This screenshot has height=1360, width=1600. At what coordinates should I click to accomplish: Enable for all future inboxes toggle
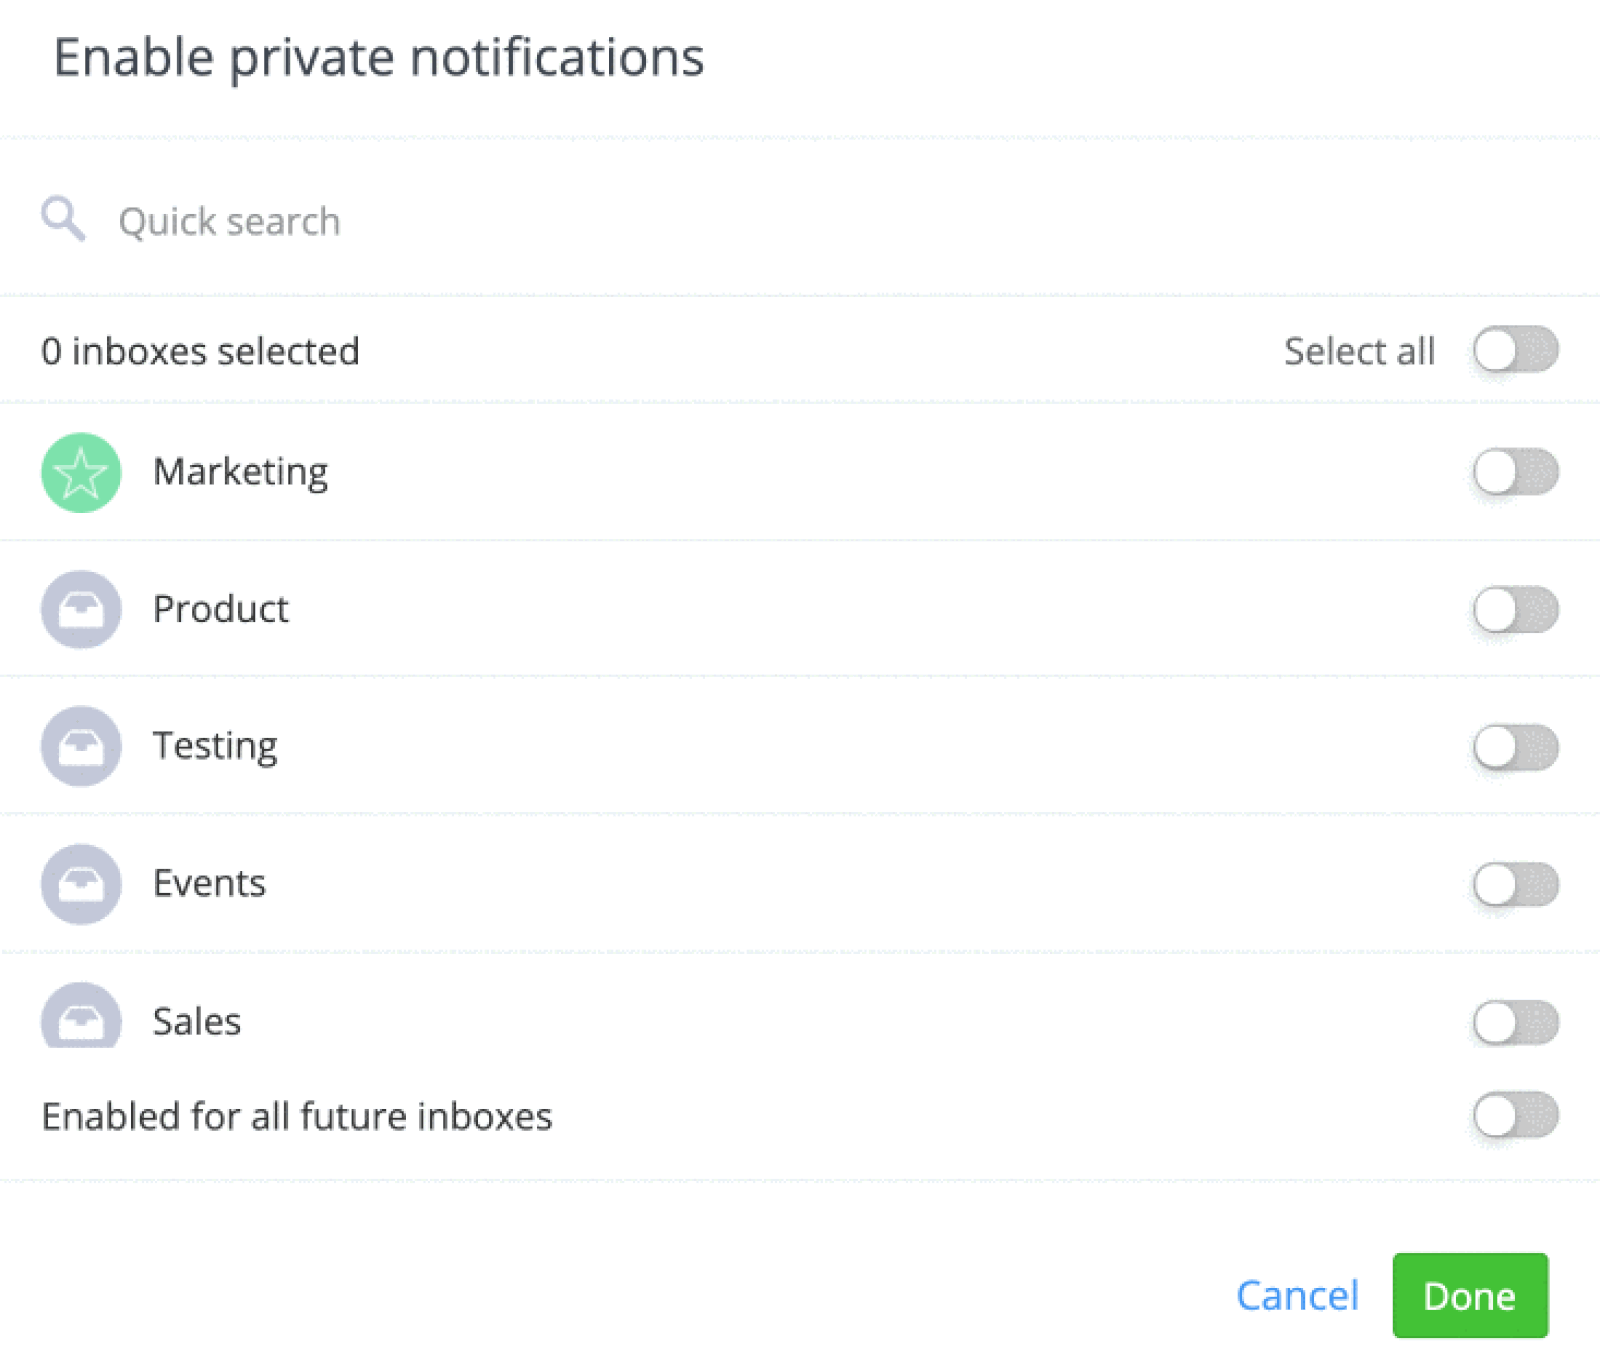pos(1515,1115)
